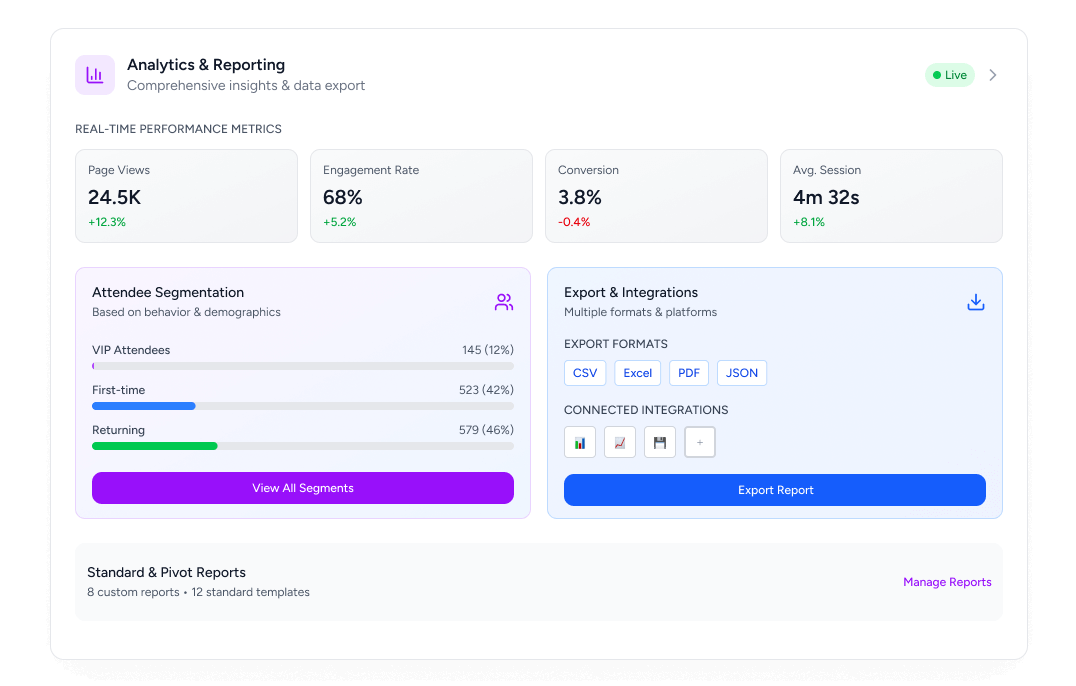Click the '+12.3%' change value
The image size is (1076, 686).
106,222
